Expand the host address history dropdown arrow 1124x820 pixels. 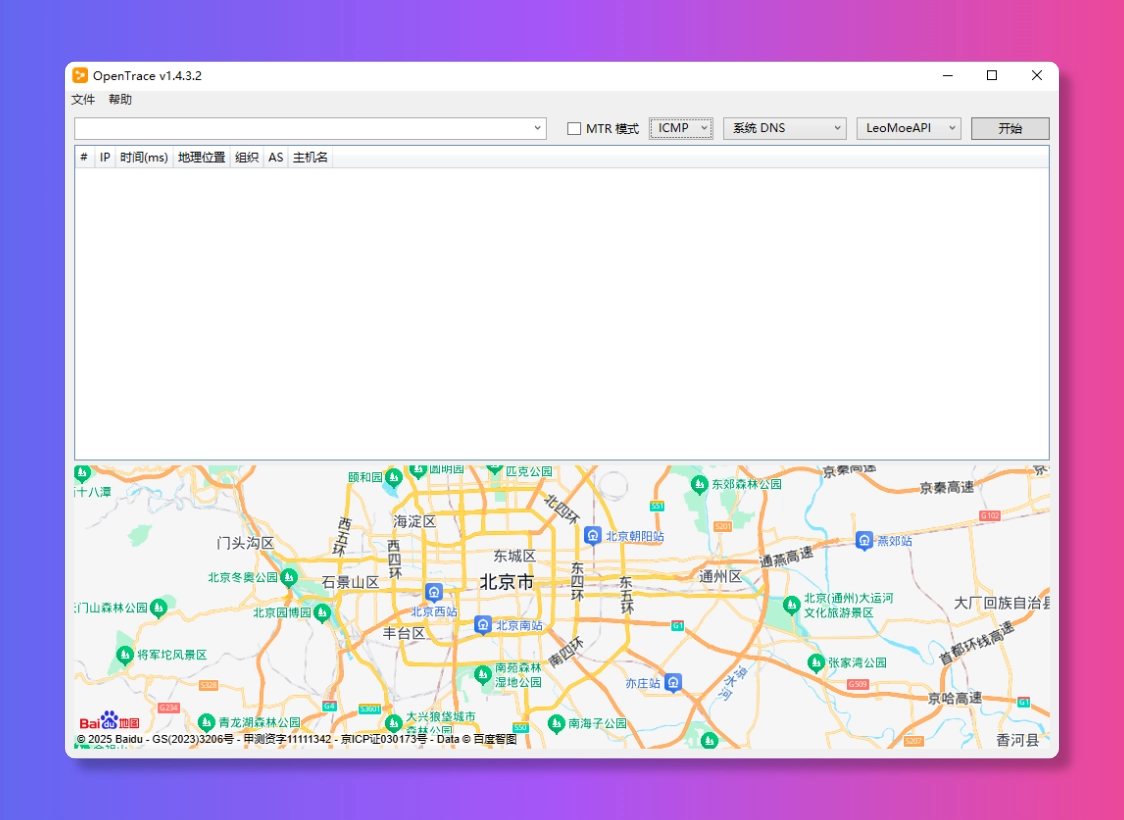(538, 128)
